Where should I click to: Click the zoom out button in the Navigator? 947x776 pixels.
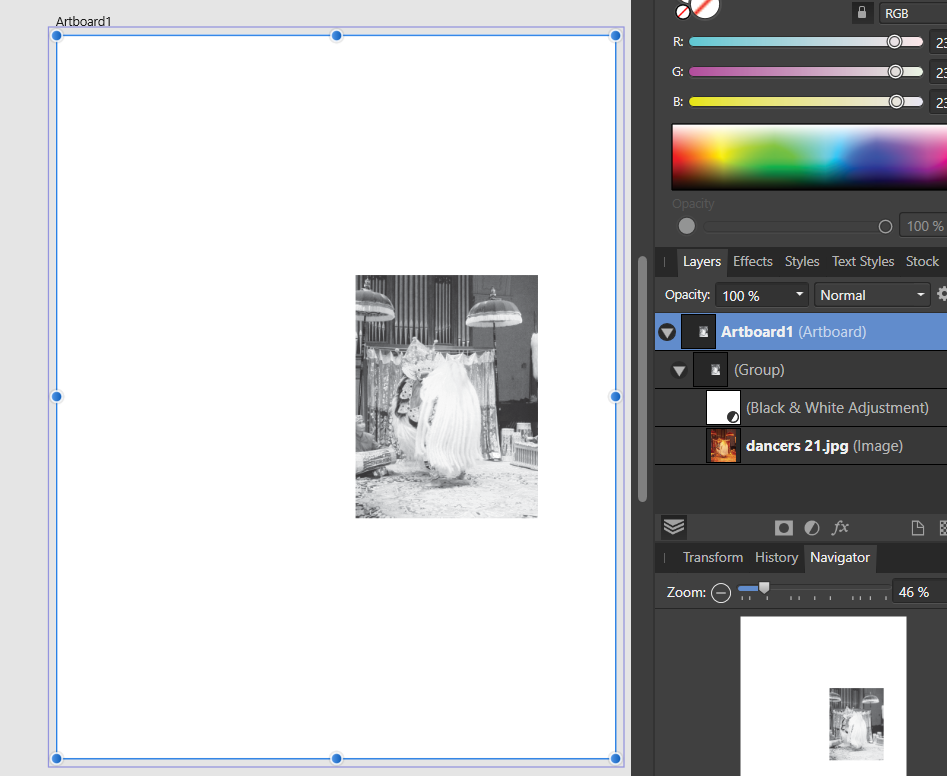[x=721, y=592]
